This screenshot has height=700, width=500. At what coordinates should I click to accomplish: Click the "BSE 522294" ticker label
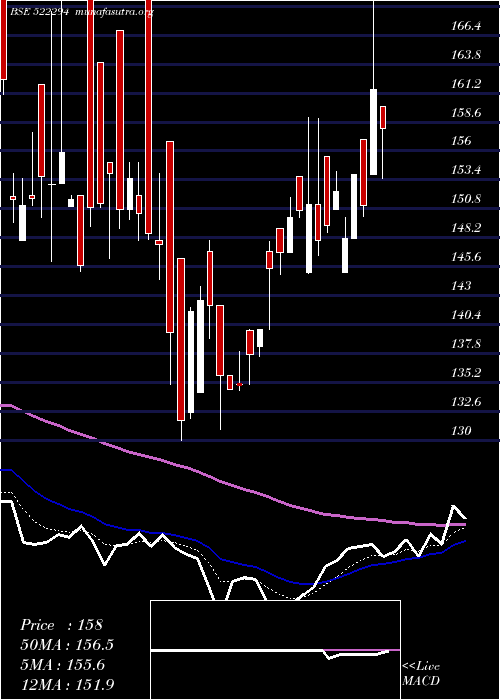tap(39, 12)
